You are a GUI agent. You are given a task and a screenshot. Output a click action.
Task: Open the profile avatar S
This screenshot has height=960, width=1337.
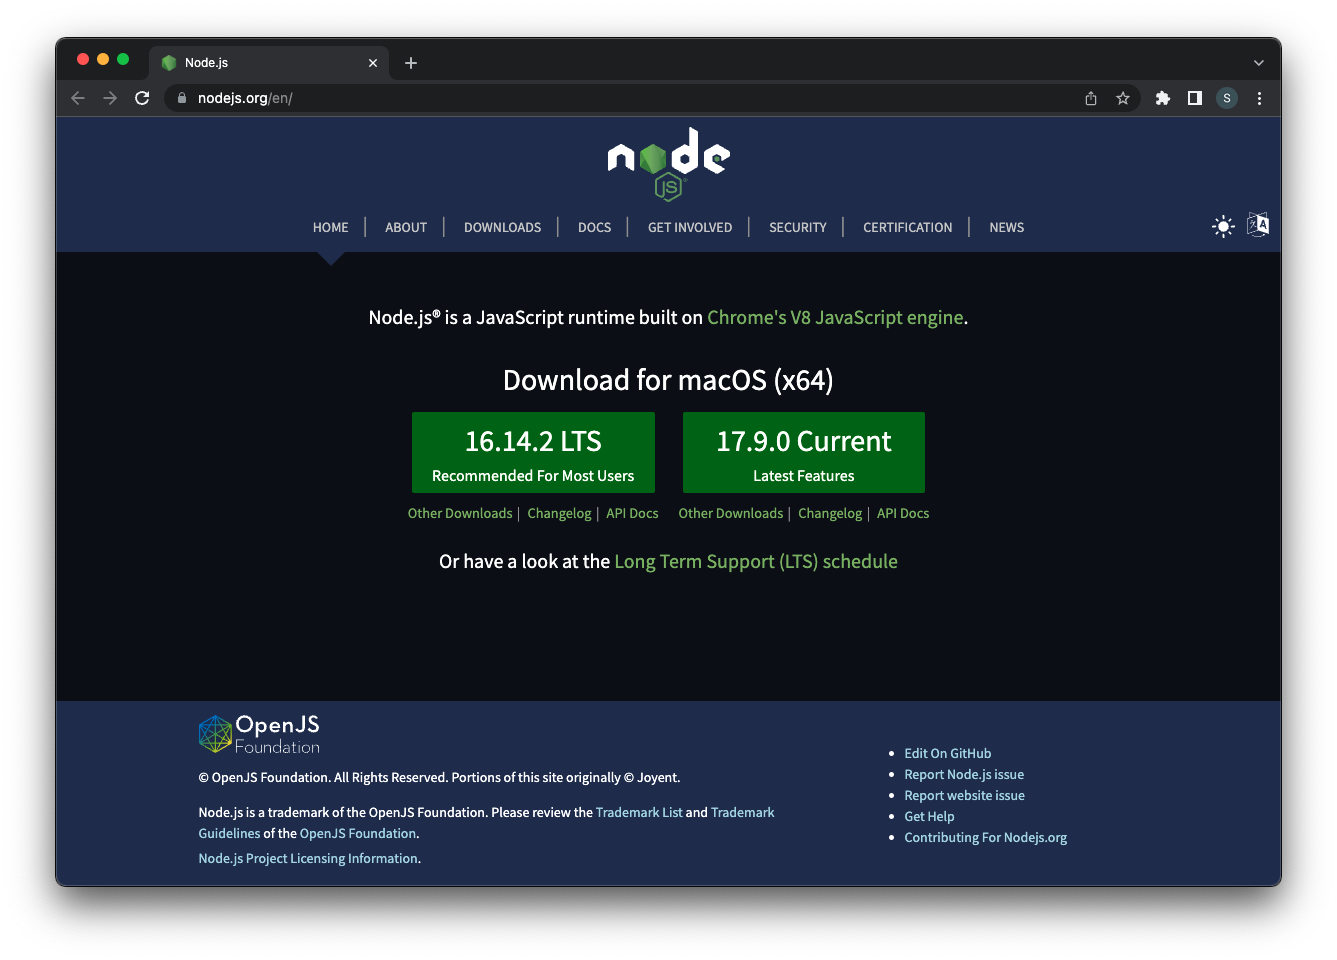(1227, 98)
